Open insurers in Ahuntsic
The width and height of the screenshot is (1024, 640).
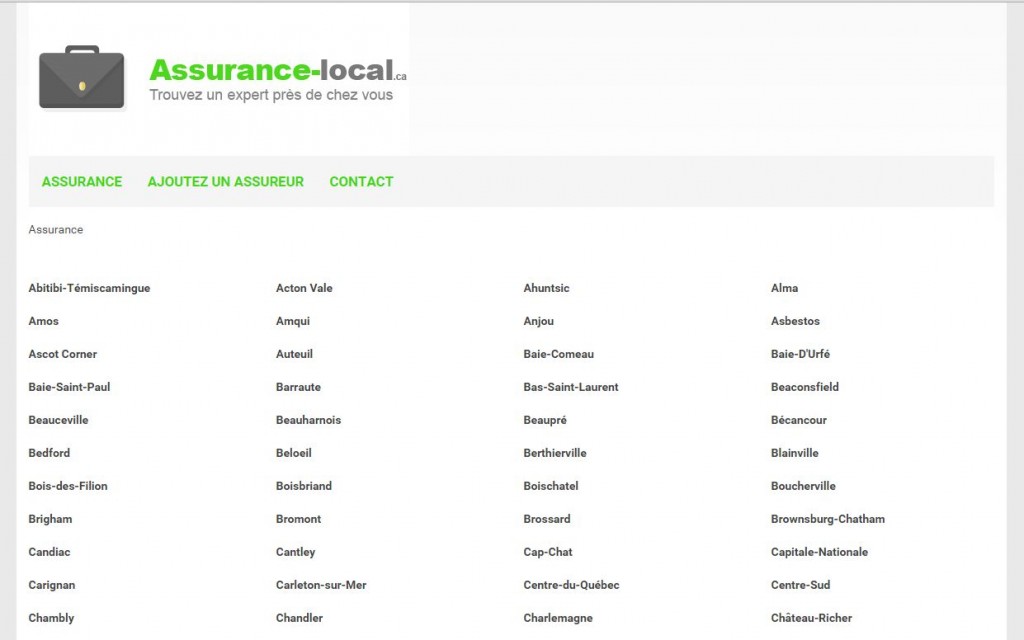546,288
